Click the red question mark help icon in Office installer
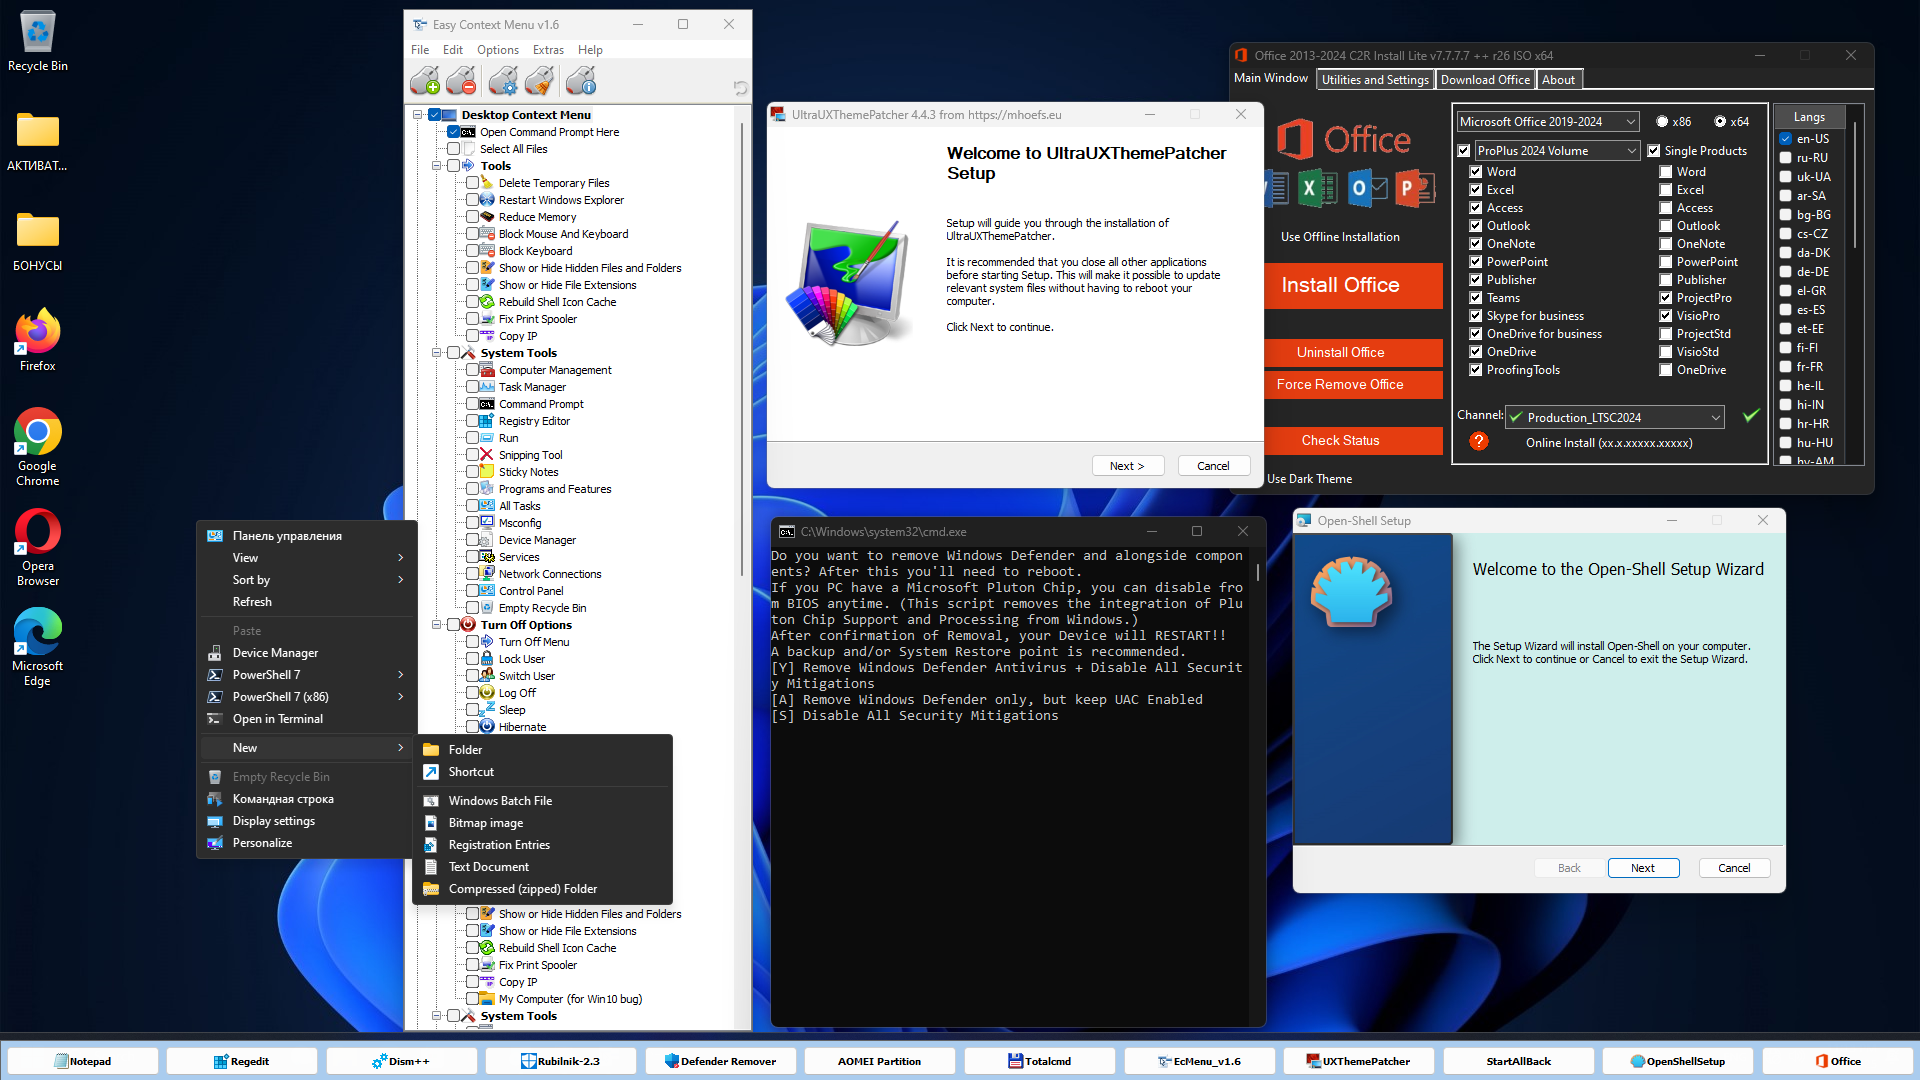The width and height of the screenshot is (1920, 1080). click(x=1479, y=441)
